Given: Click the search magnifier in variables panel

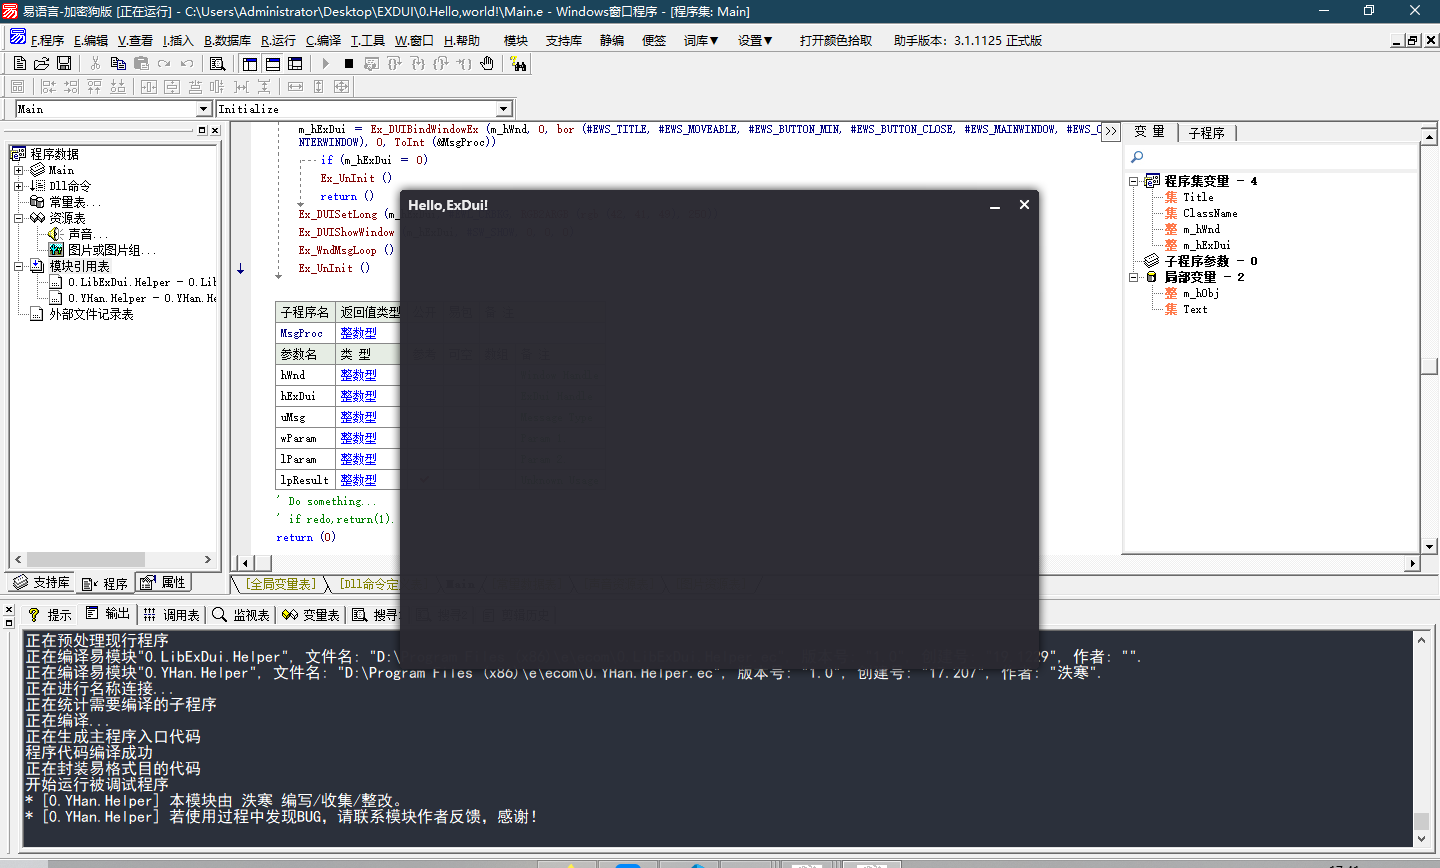Looking at the screenshot, I should [x=1137, y=157].
